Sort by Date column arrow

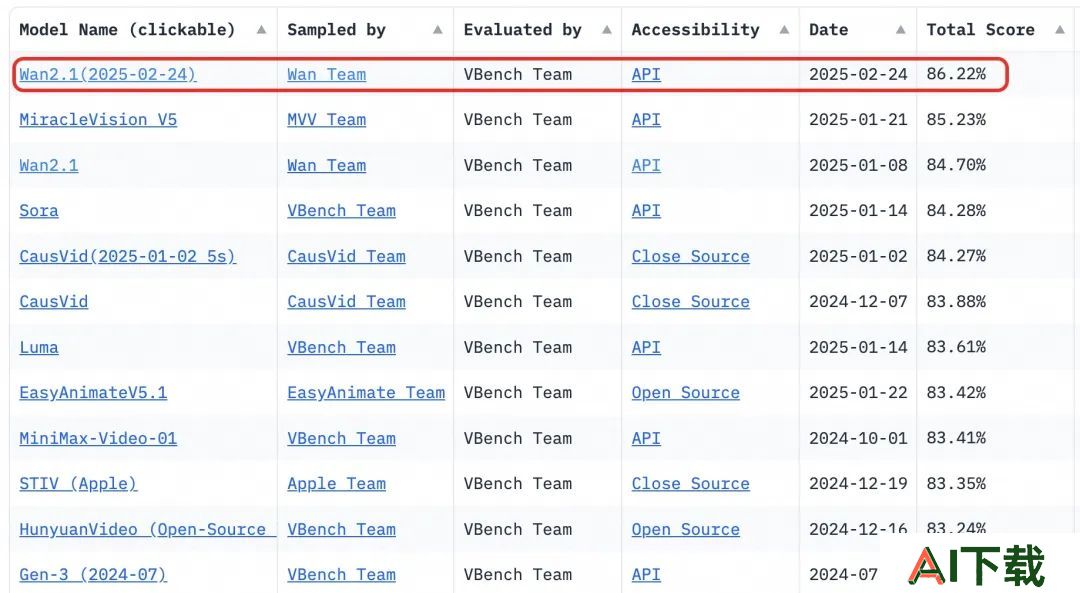900,30
